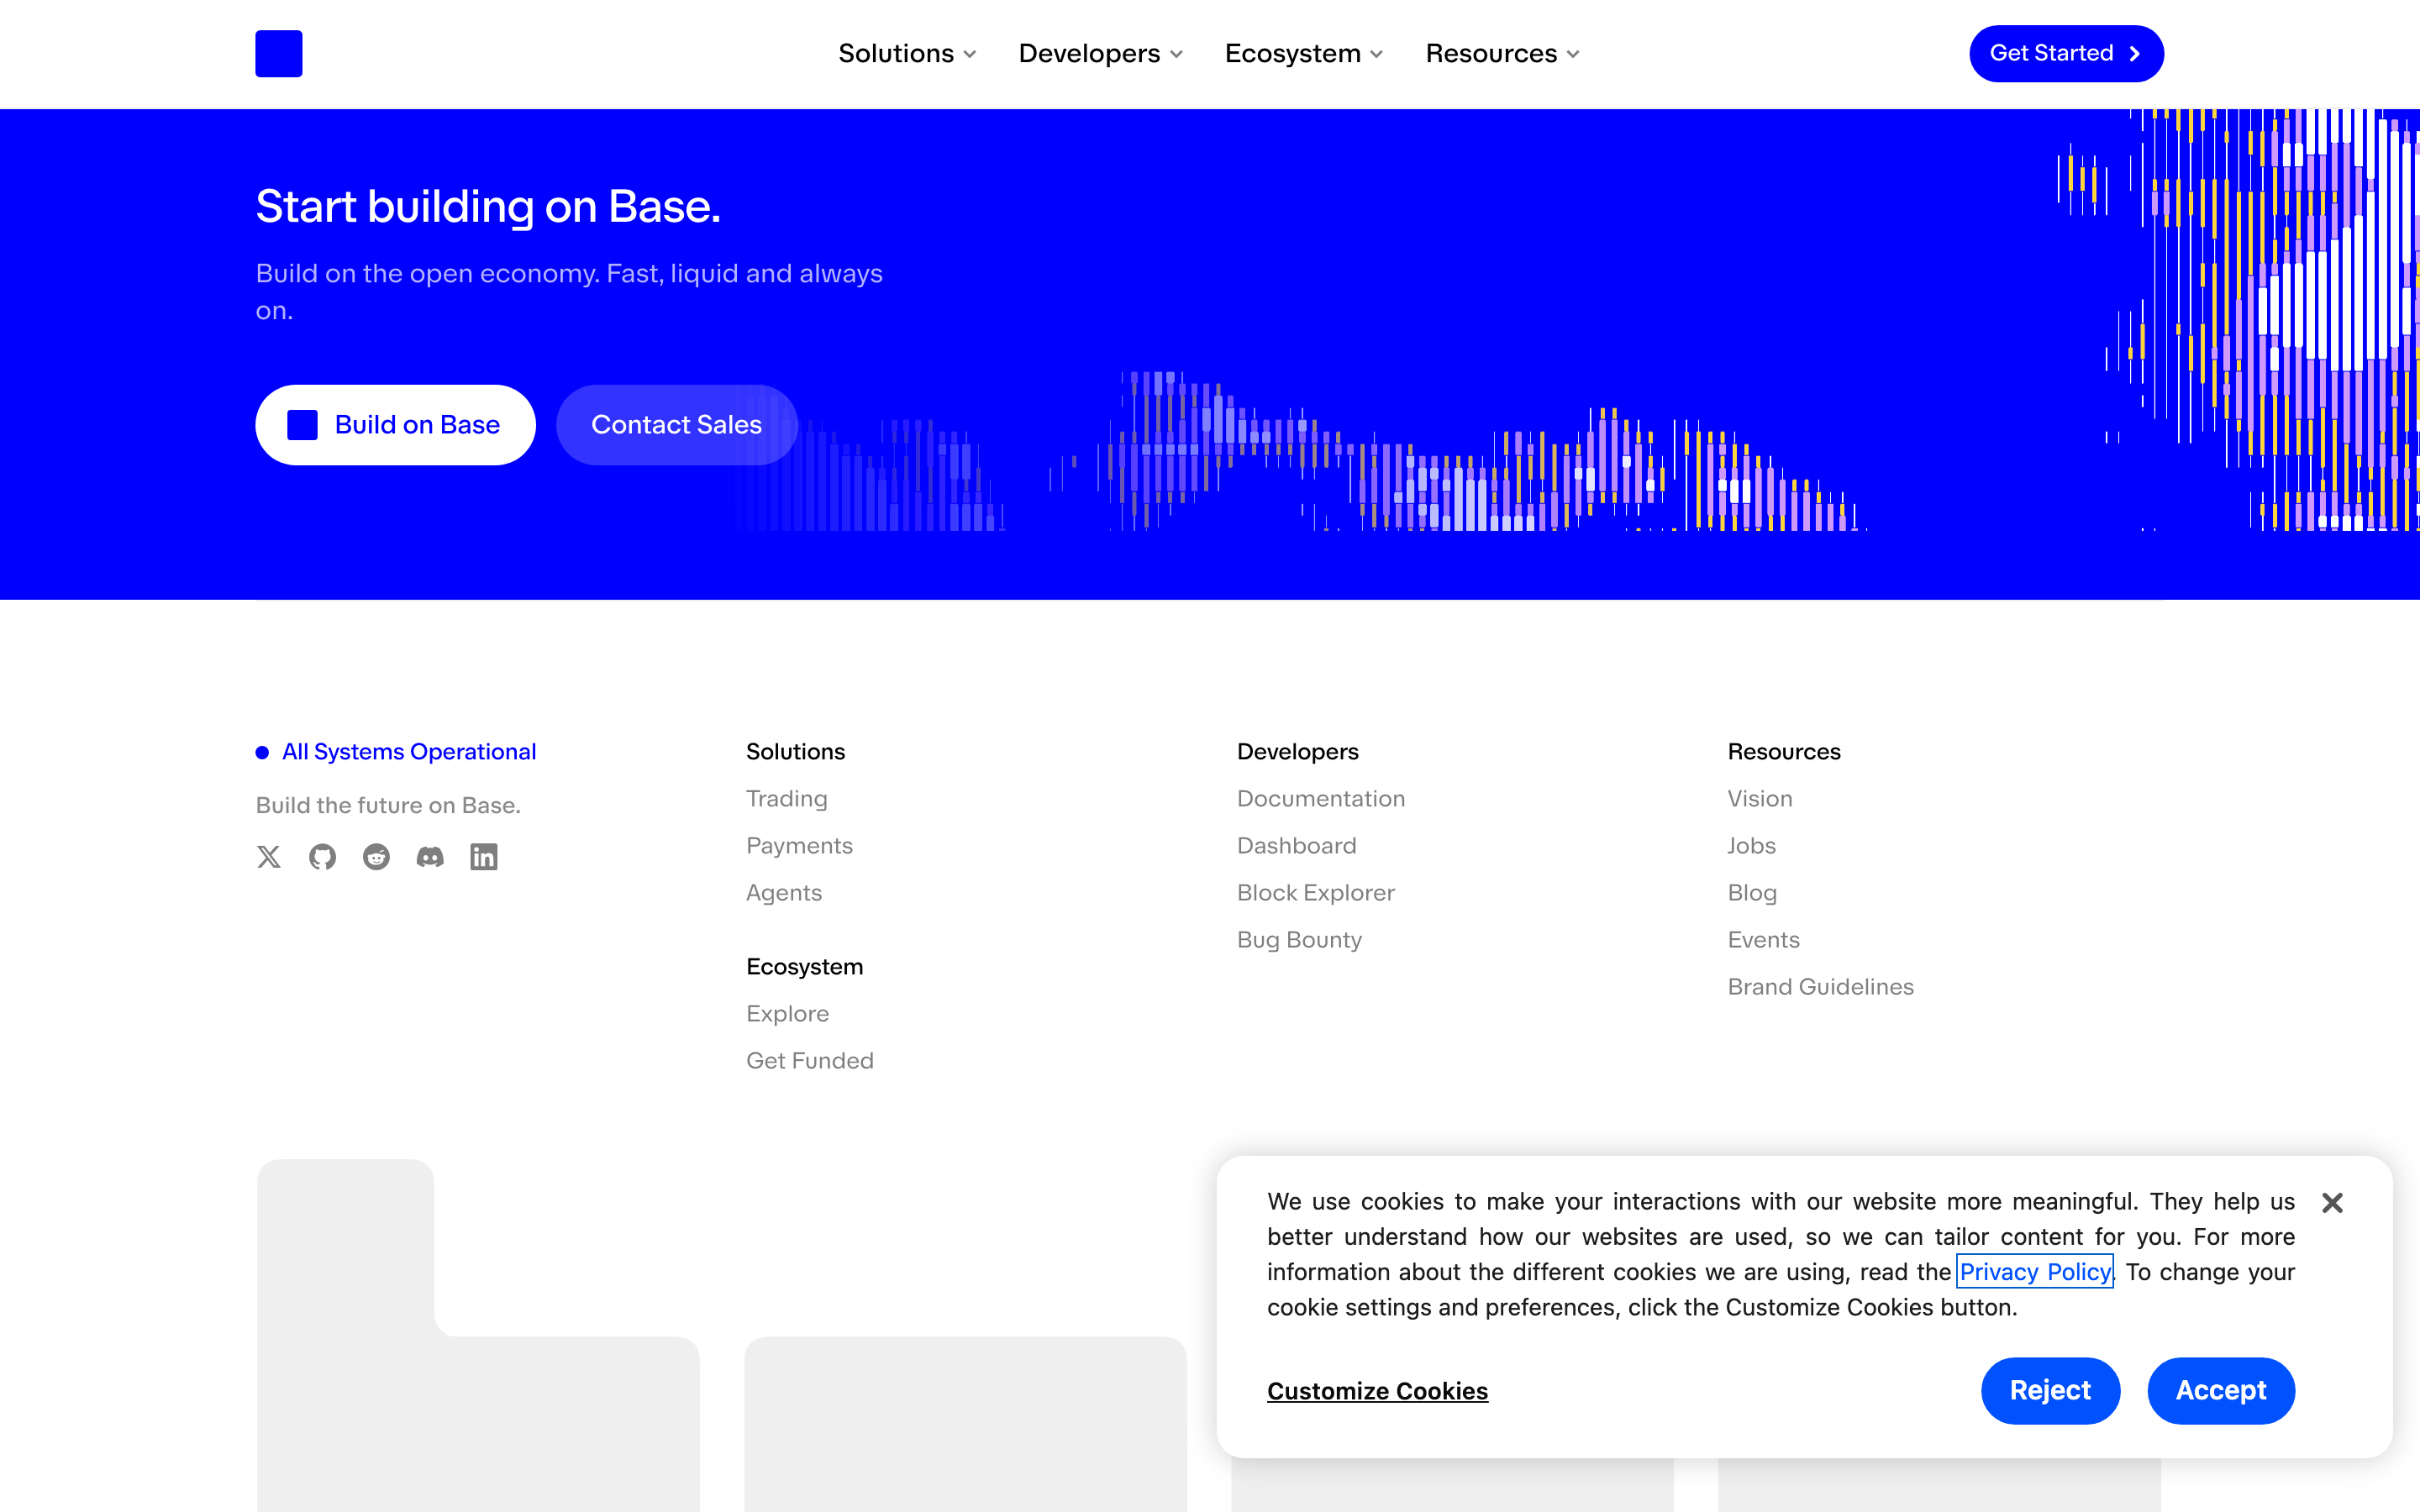Click the Get Started button
Viewport: 2420px width, 1512px height.
(x=2066, y=54)
